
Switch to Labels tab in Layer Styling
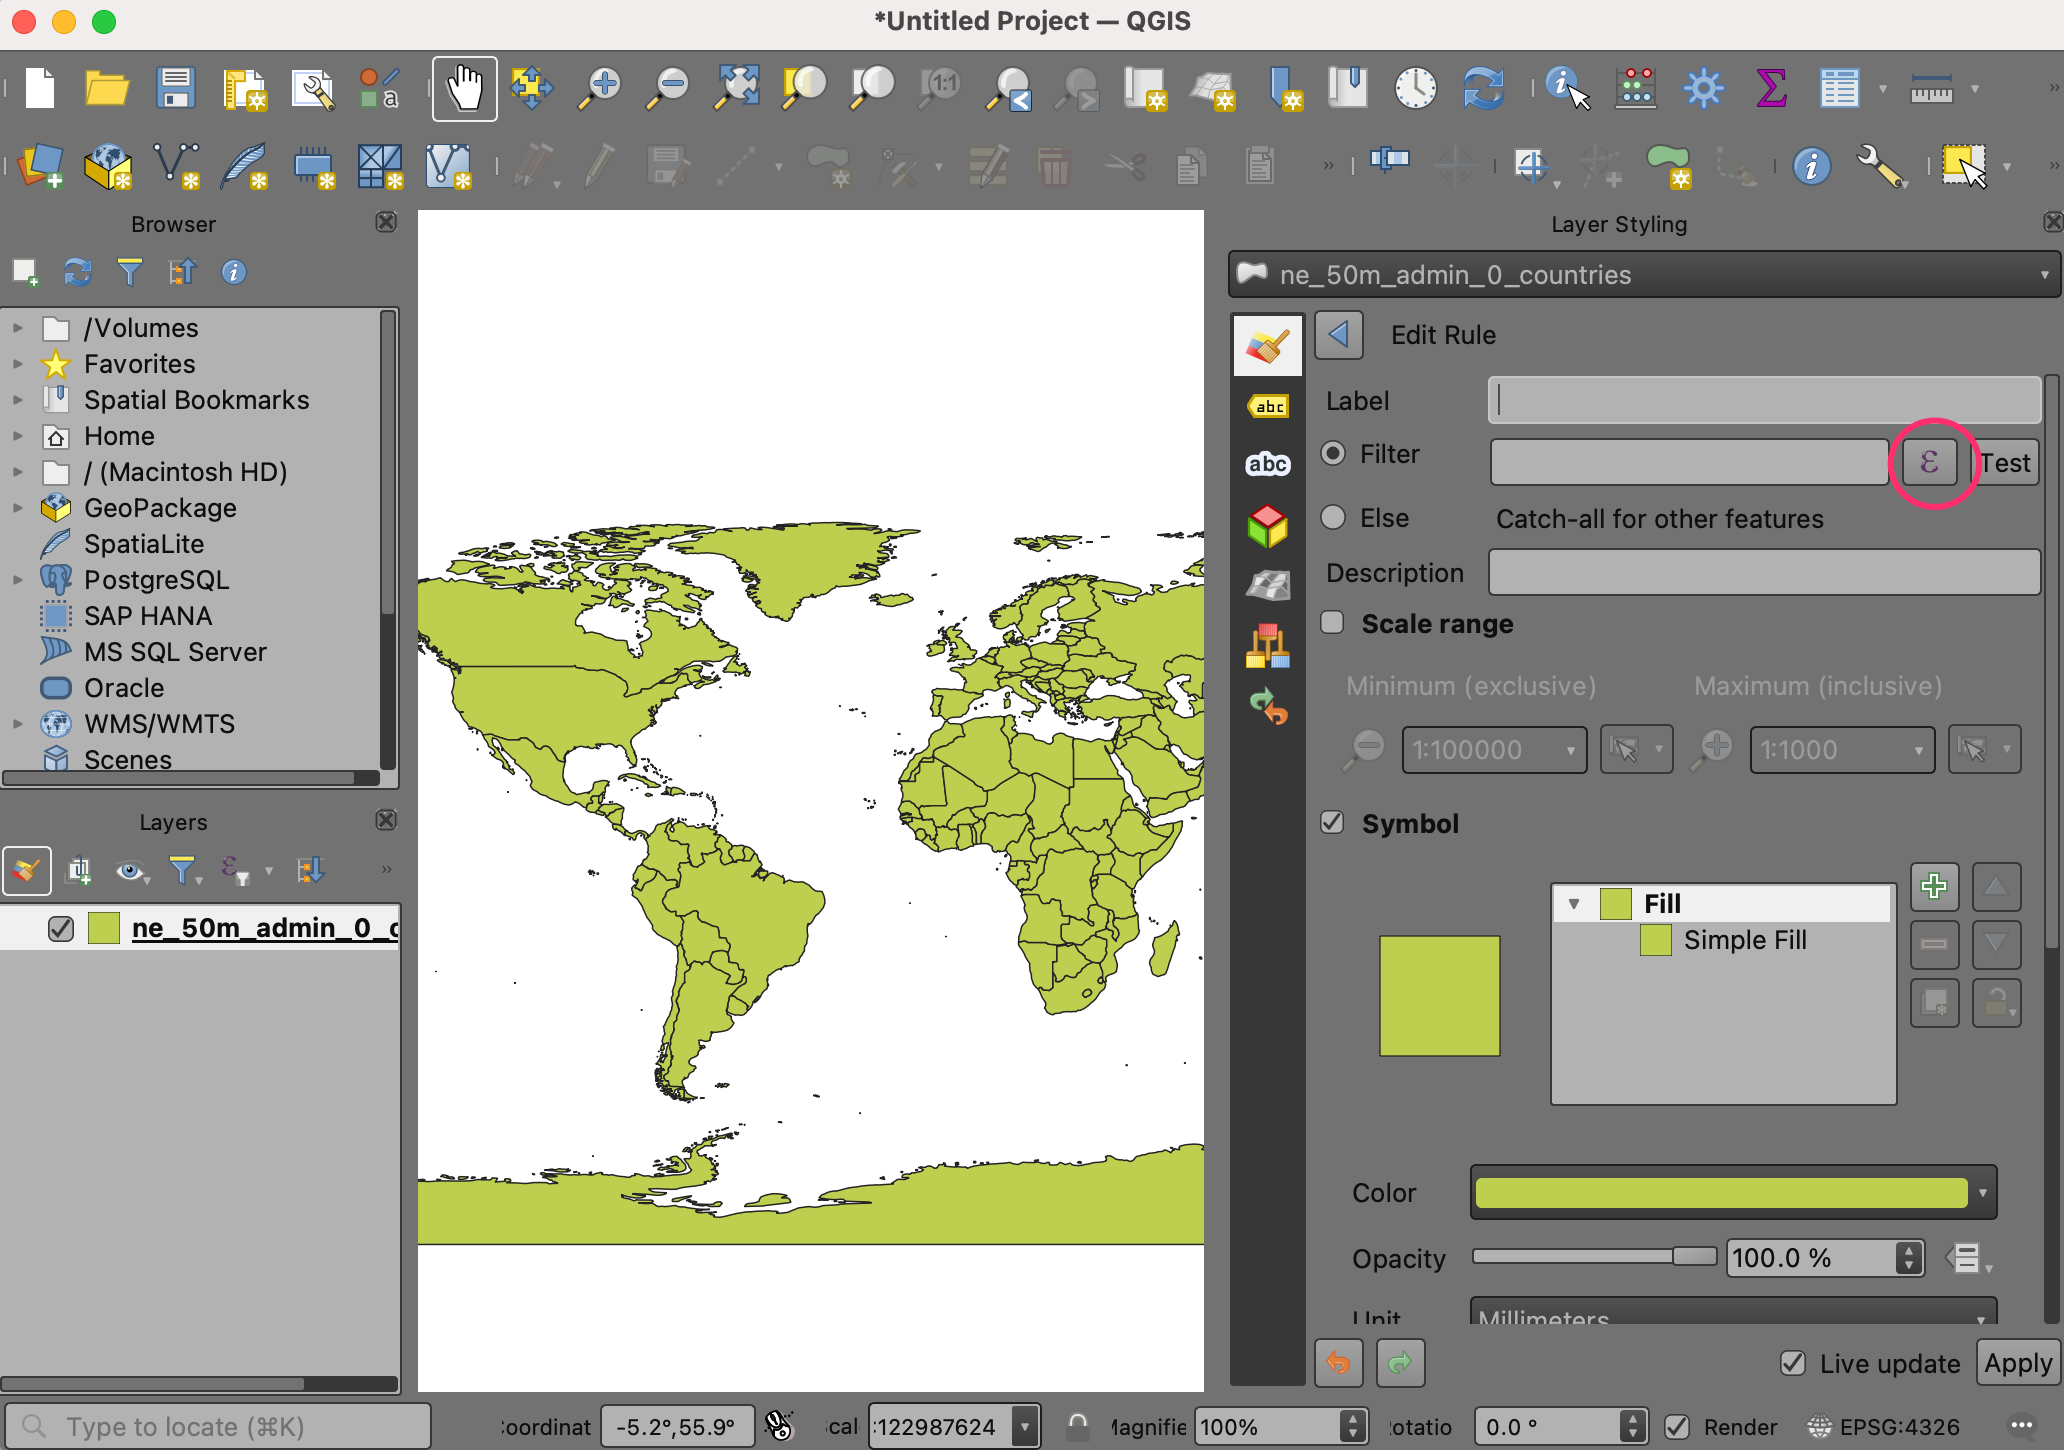(x=1268, y=406)
